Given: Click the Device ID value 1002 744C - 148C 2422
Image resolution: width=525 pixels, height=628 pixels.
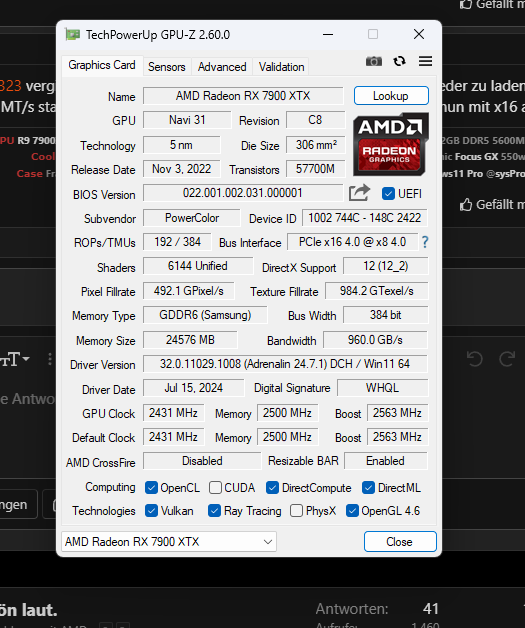Looking at the screenshot, I should (x=364, y=218).
